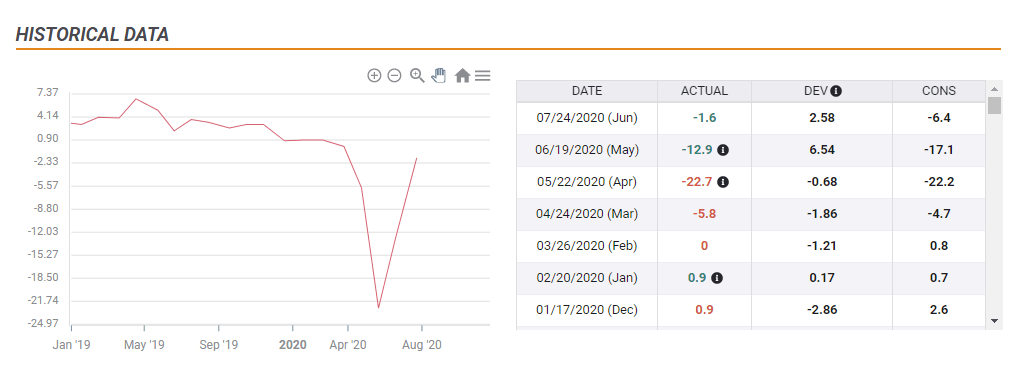Click the chart zoom in plus icon
This screenshot has height=391, width=1014.
374,76
